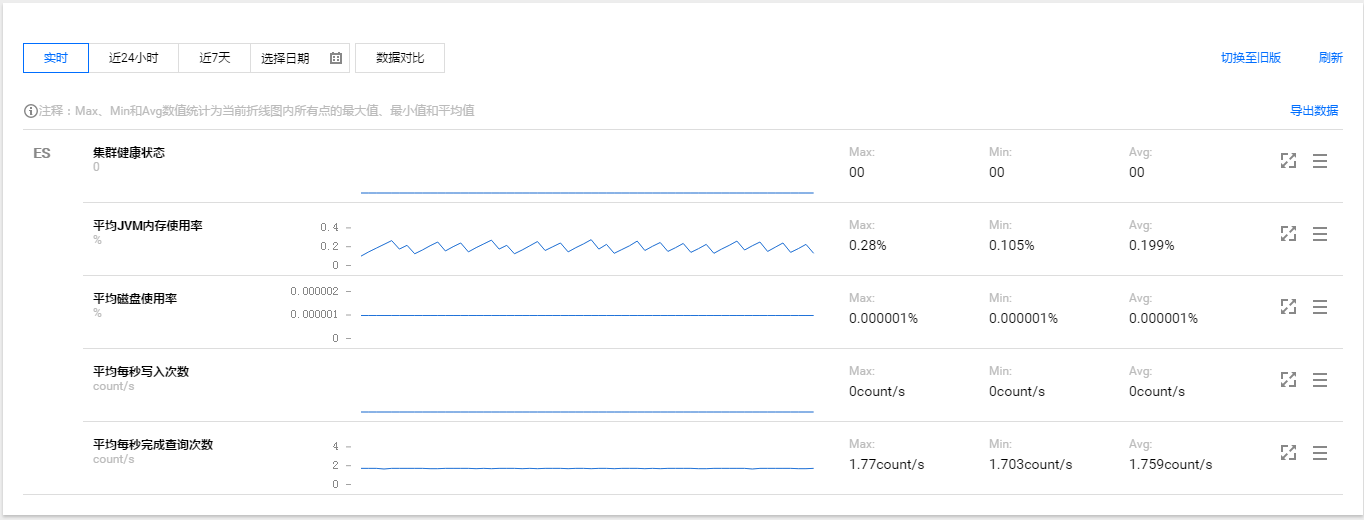This screenshot has width=1364, height=520.
Task: Click the 切换至旧版 link
Action: click(1251, 58)
